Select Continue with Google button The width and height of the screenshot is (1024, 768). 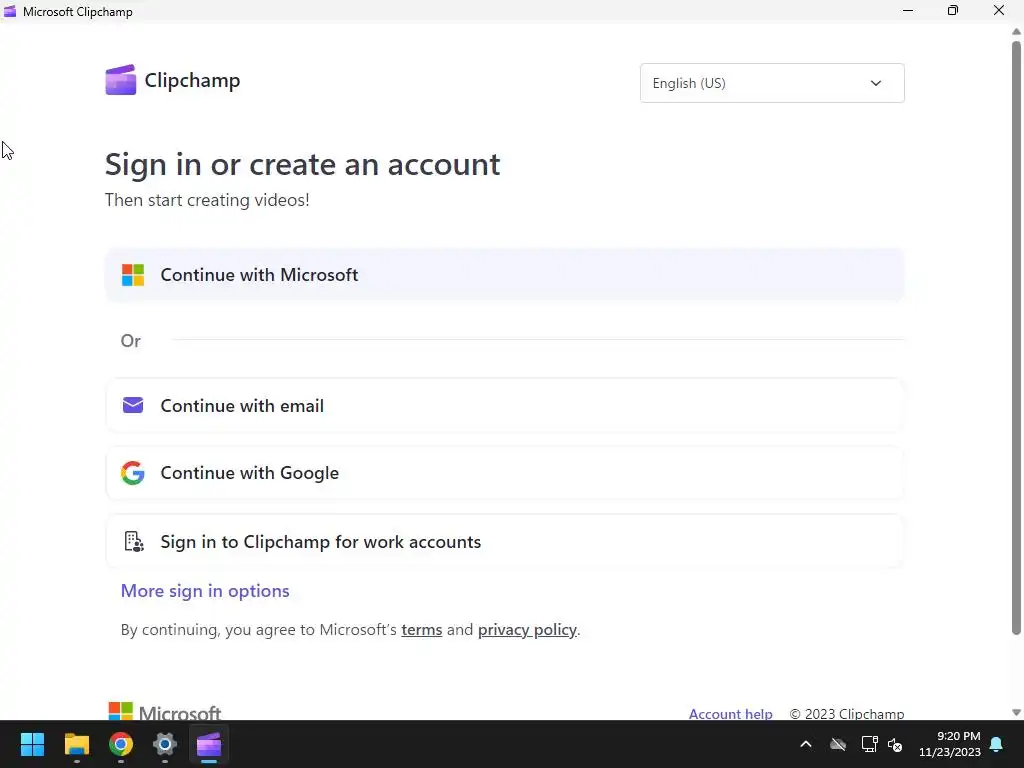505,473
